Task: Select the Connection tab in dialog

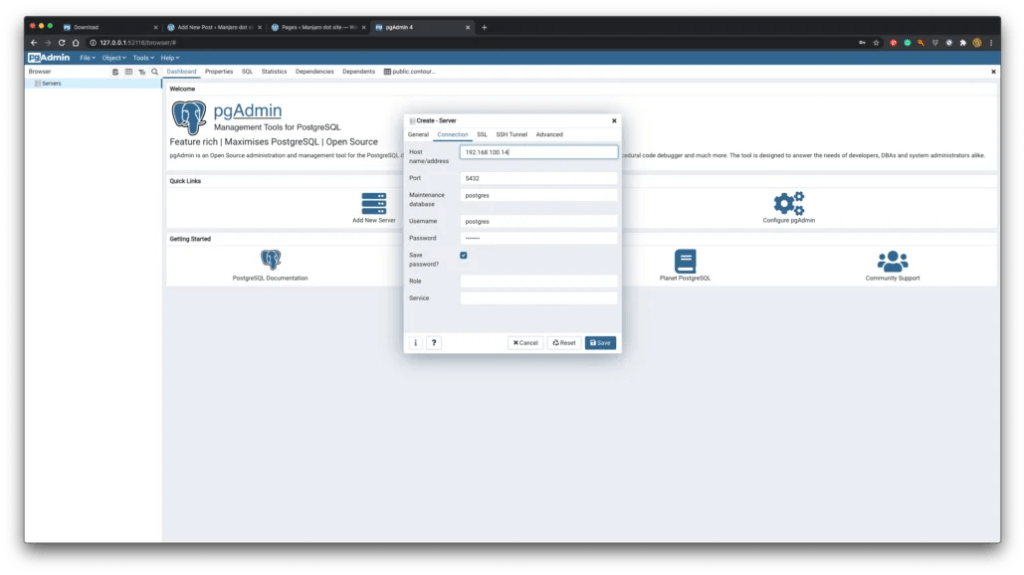Action: (453, 135)
